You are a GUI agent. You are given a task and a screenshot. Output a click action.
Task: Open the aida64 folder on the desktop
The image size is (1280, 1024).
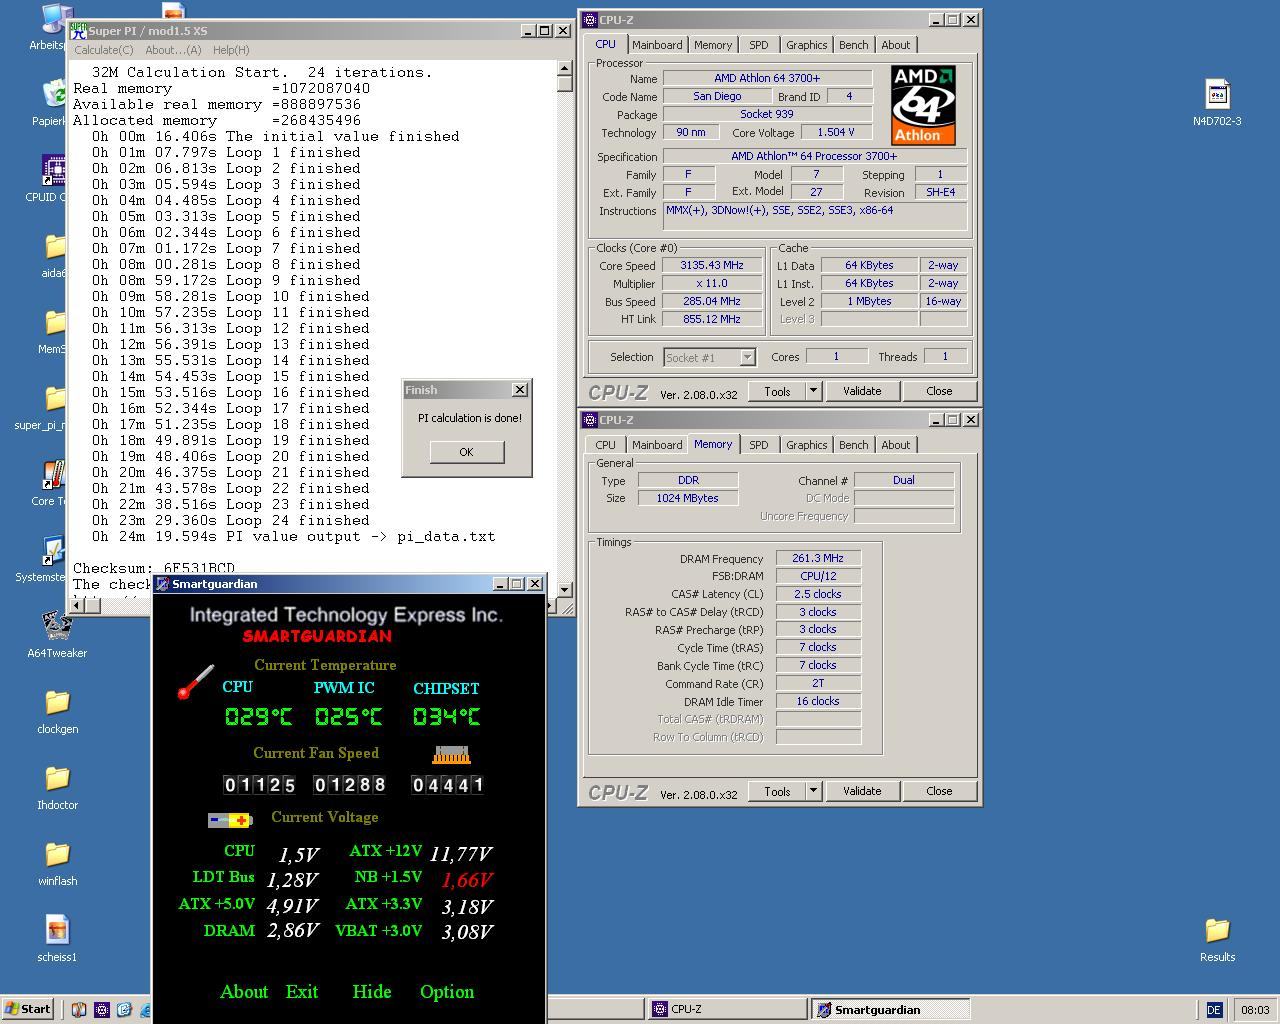(x=54, y=247)
